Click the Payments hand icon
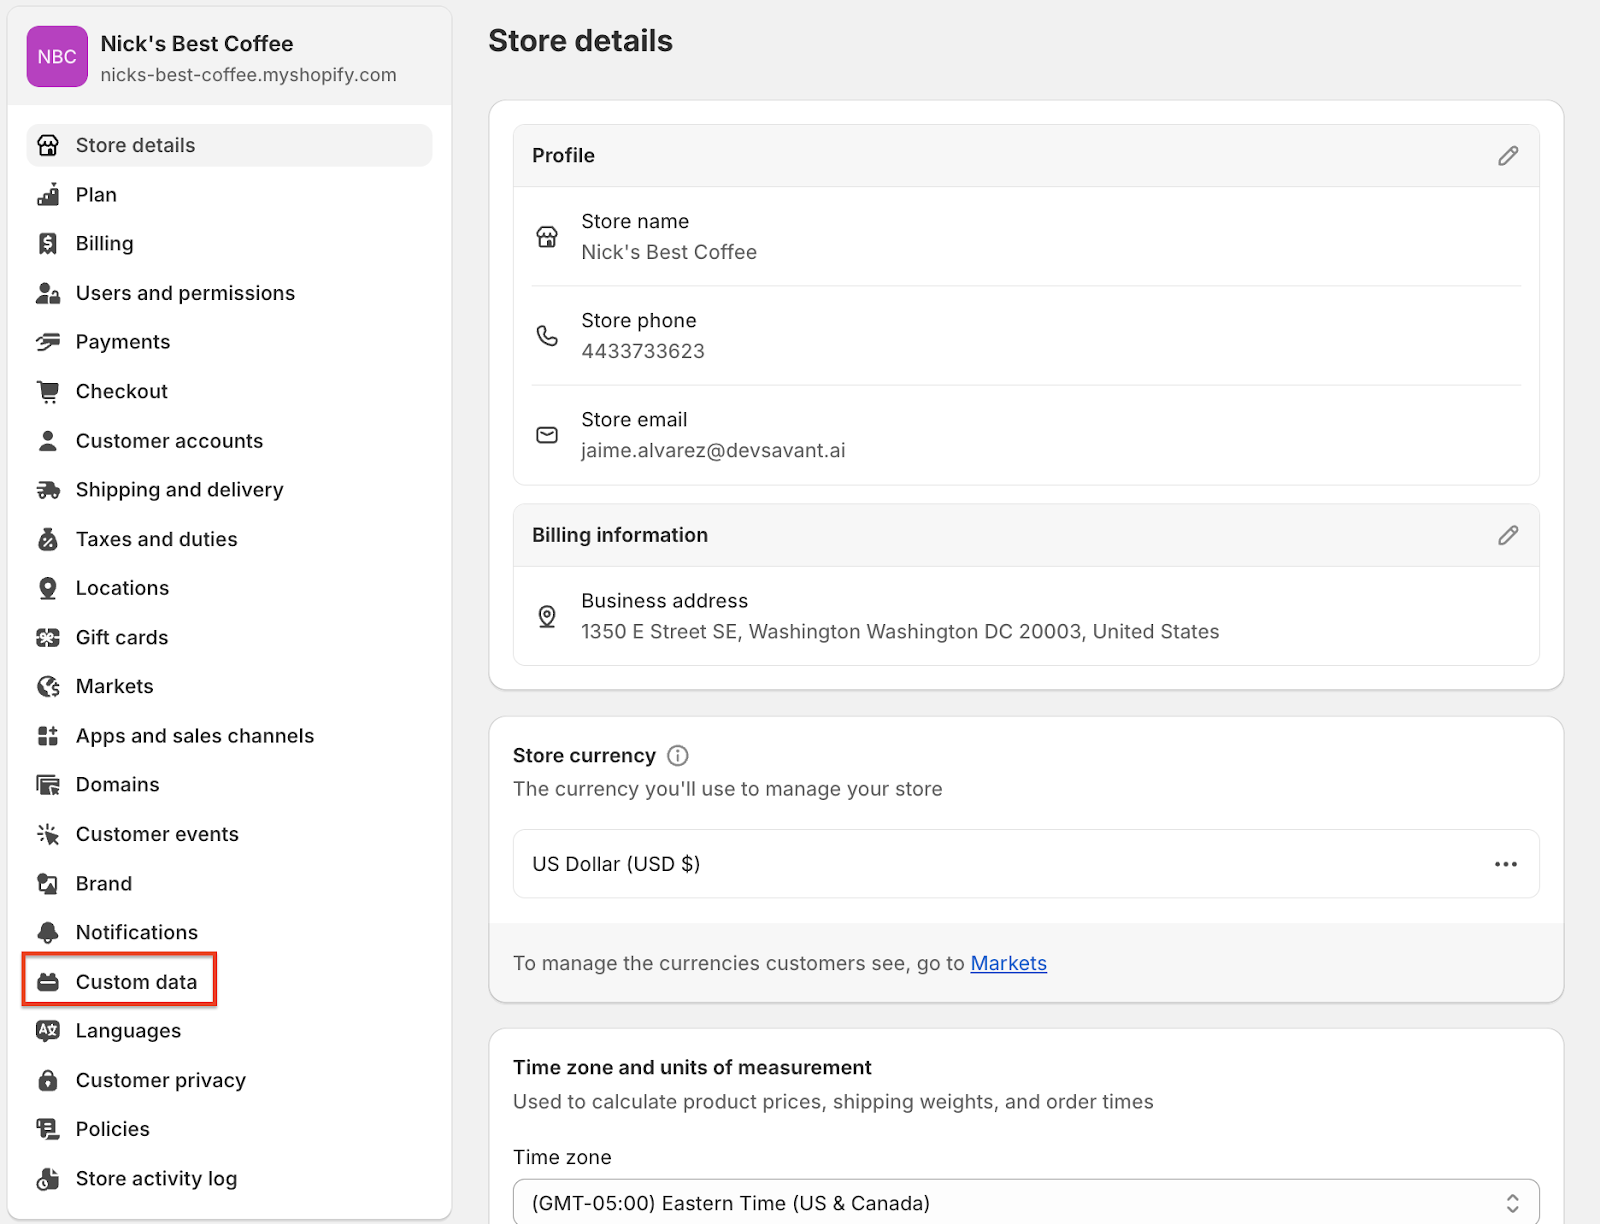This screenshot has width=1600, height=1224. tap(48, 342)
